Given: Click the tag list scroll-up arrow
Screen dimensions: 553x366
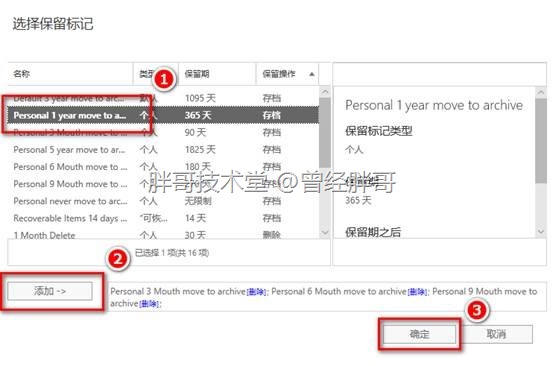Looking at the screenshot, I should pyautogui.click(x=325, y=92).
